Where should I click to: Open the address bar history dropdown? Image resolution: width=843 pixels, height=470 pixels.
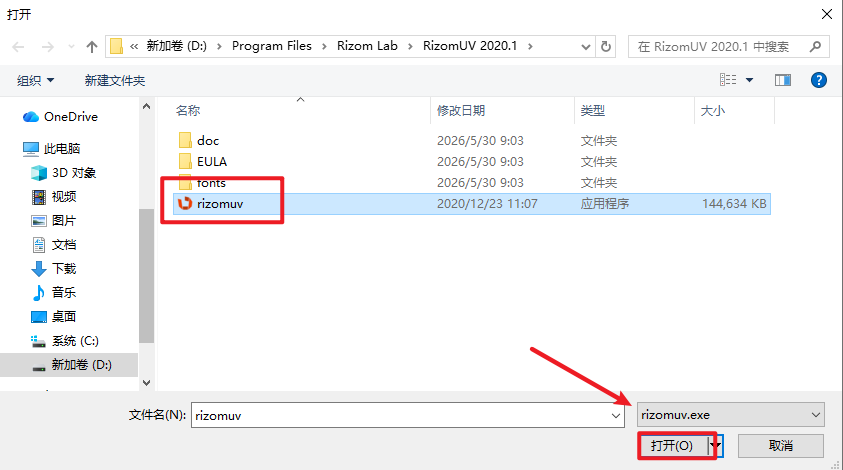click(586, 47)
